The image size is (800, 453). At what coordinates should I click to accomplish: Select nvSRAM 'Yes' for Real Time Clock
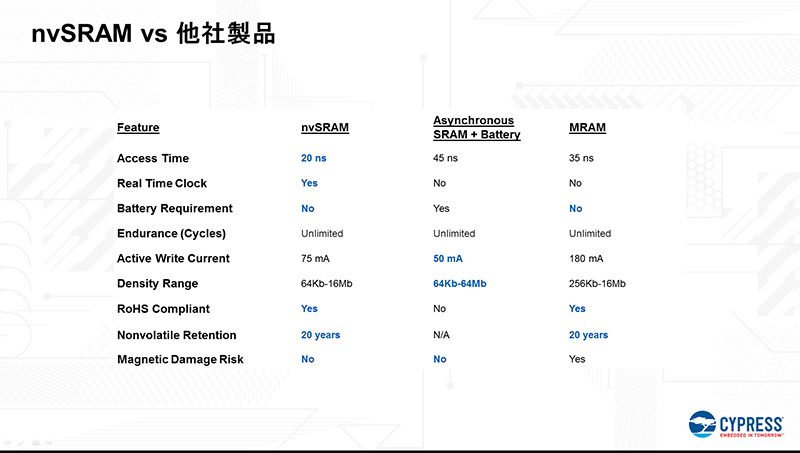309,183
